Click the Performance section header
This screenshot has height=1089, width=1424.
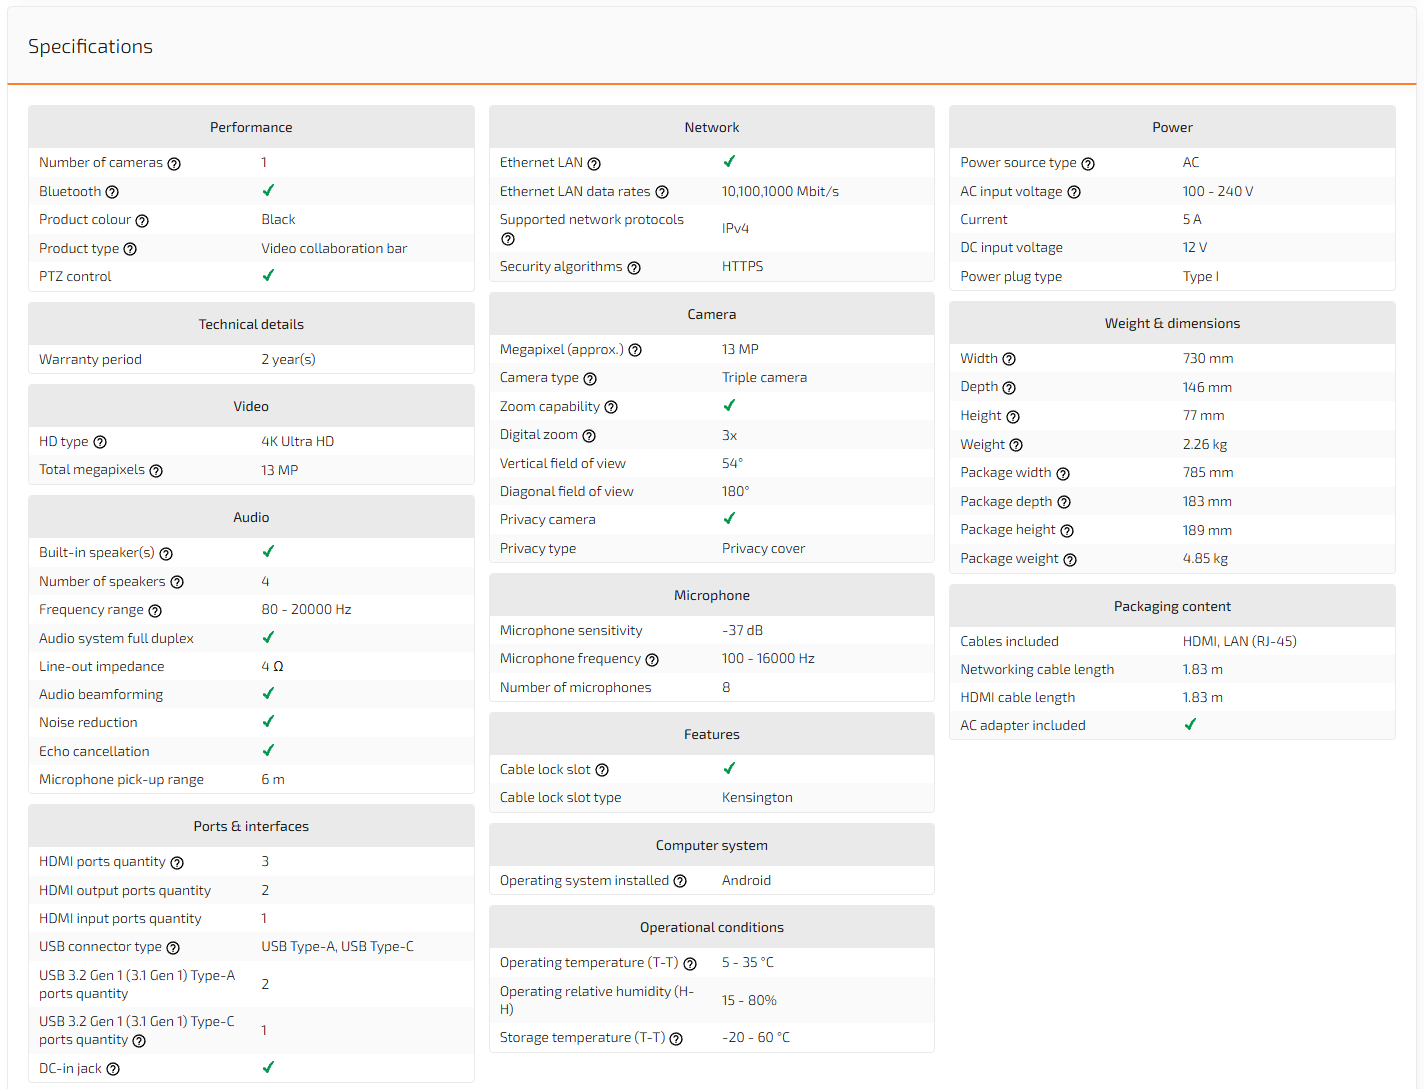click(x=251, y=127)
